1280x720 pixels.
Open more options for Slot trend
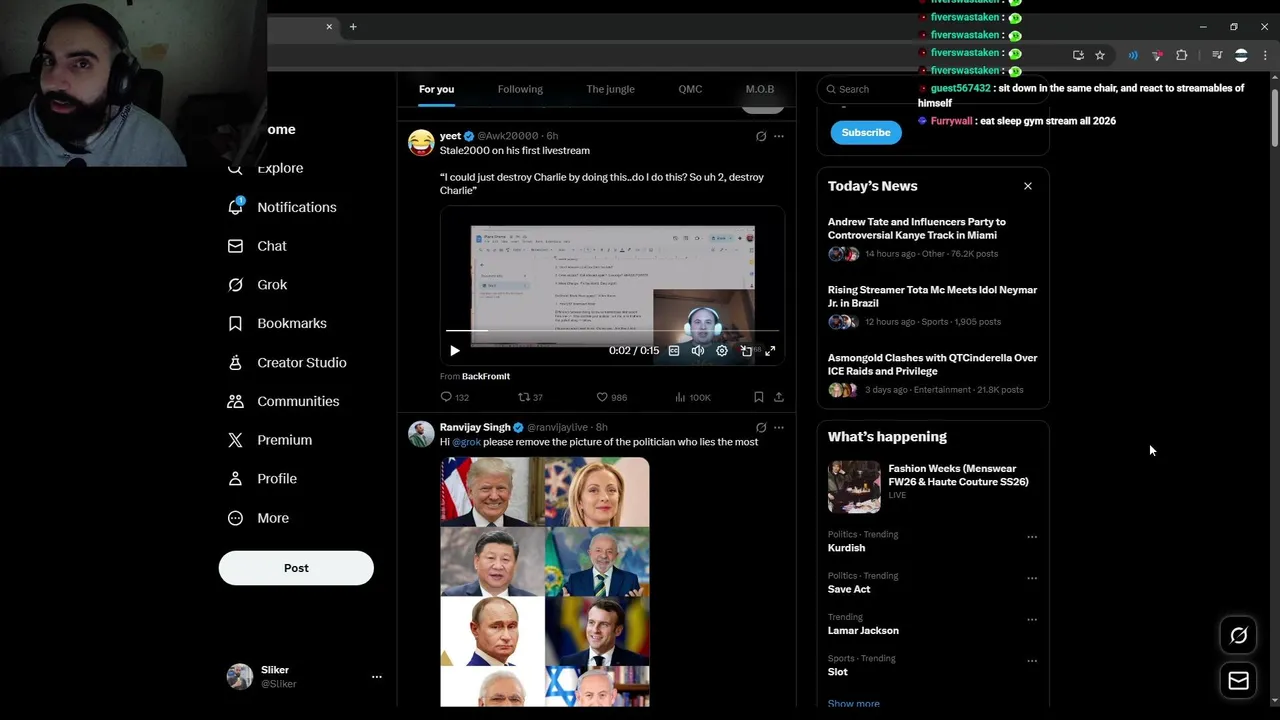tap(1032, 661)
